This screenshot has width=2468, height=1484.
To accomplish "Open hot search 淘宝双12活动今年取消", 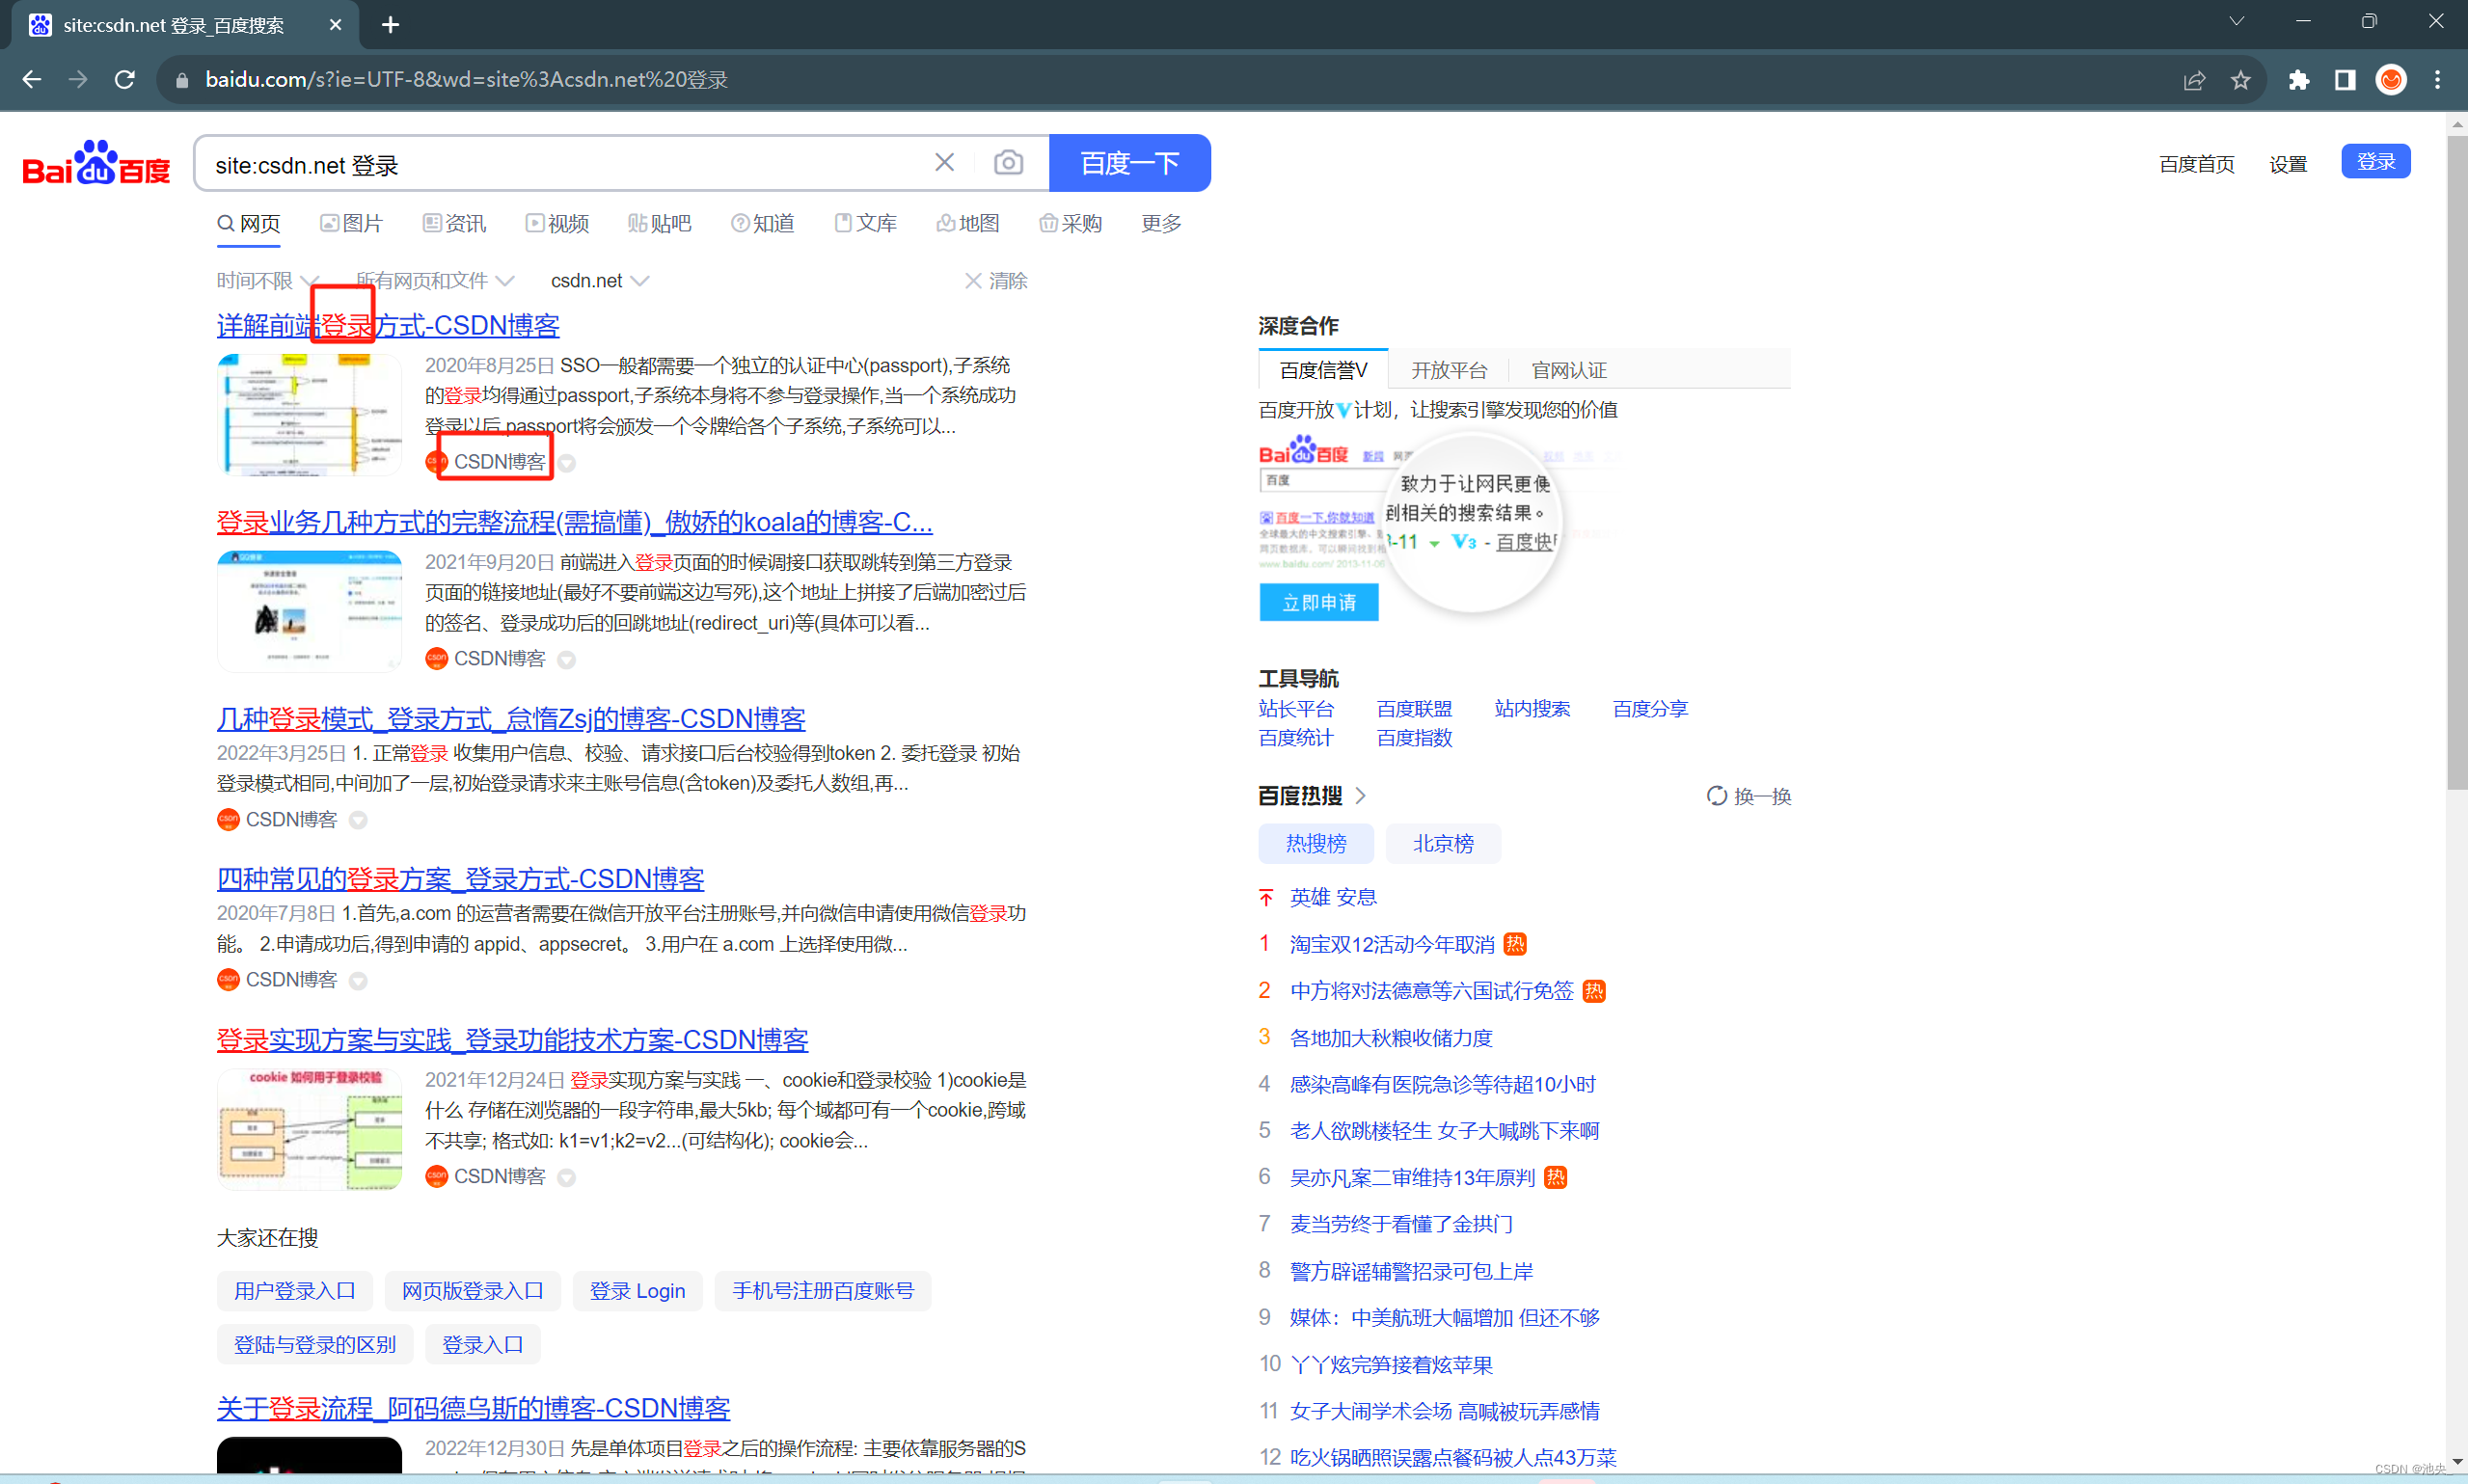I will (1391, 944).
